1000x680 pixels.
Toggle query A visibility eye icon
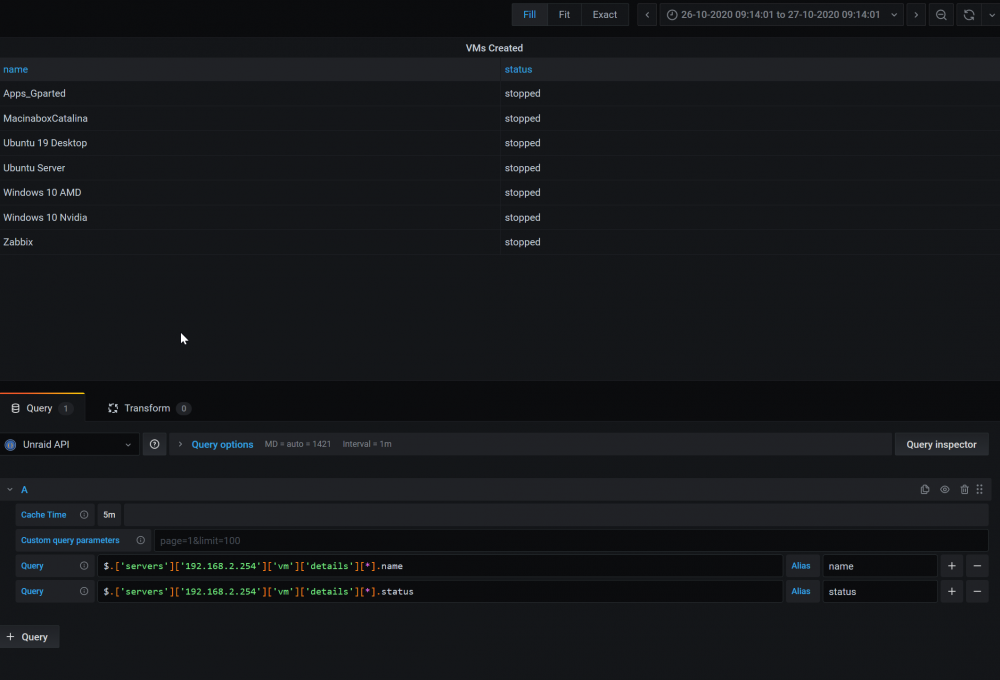[945, 490]
